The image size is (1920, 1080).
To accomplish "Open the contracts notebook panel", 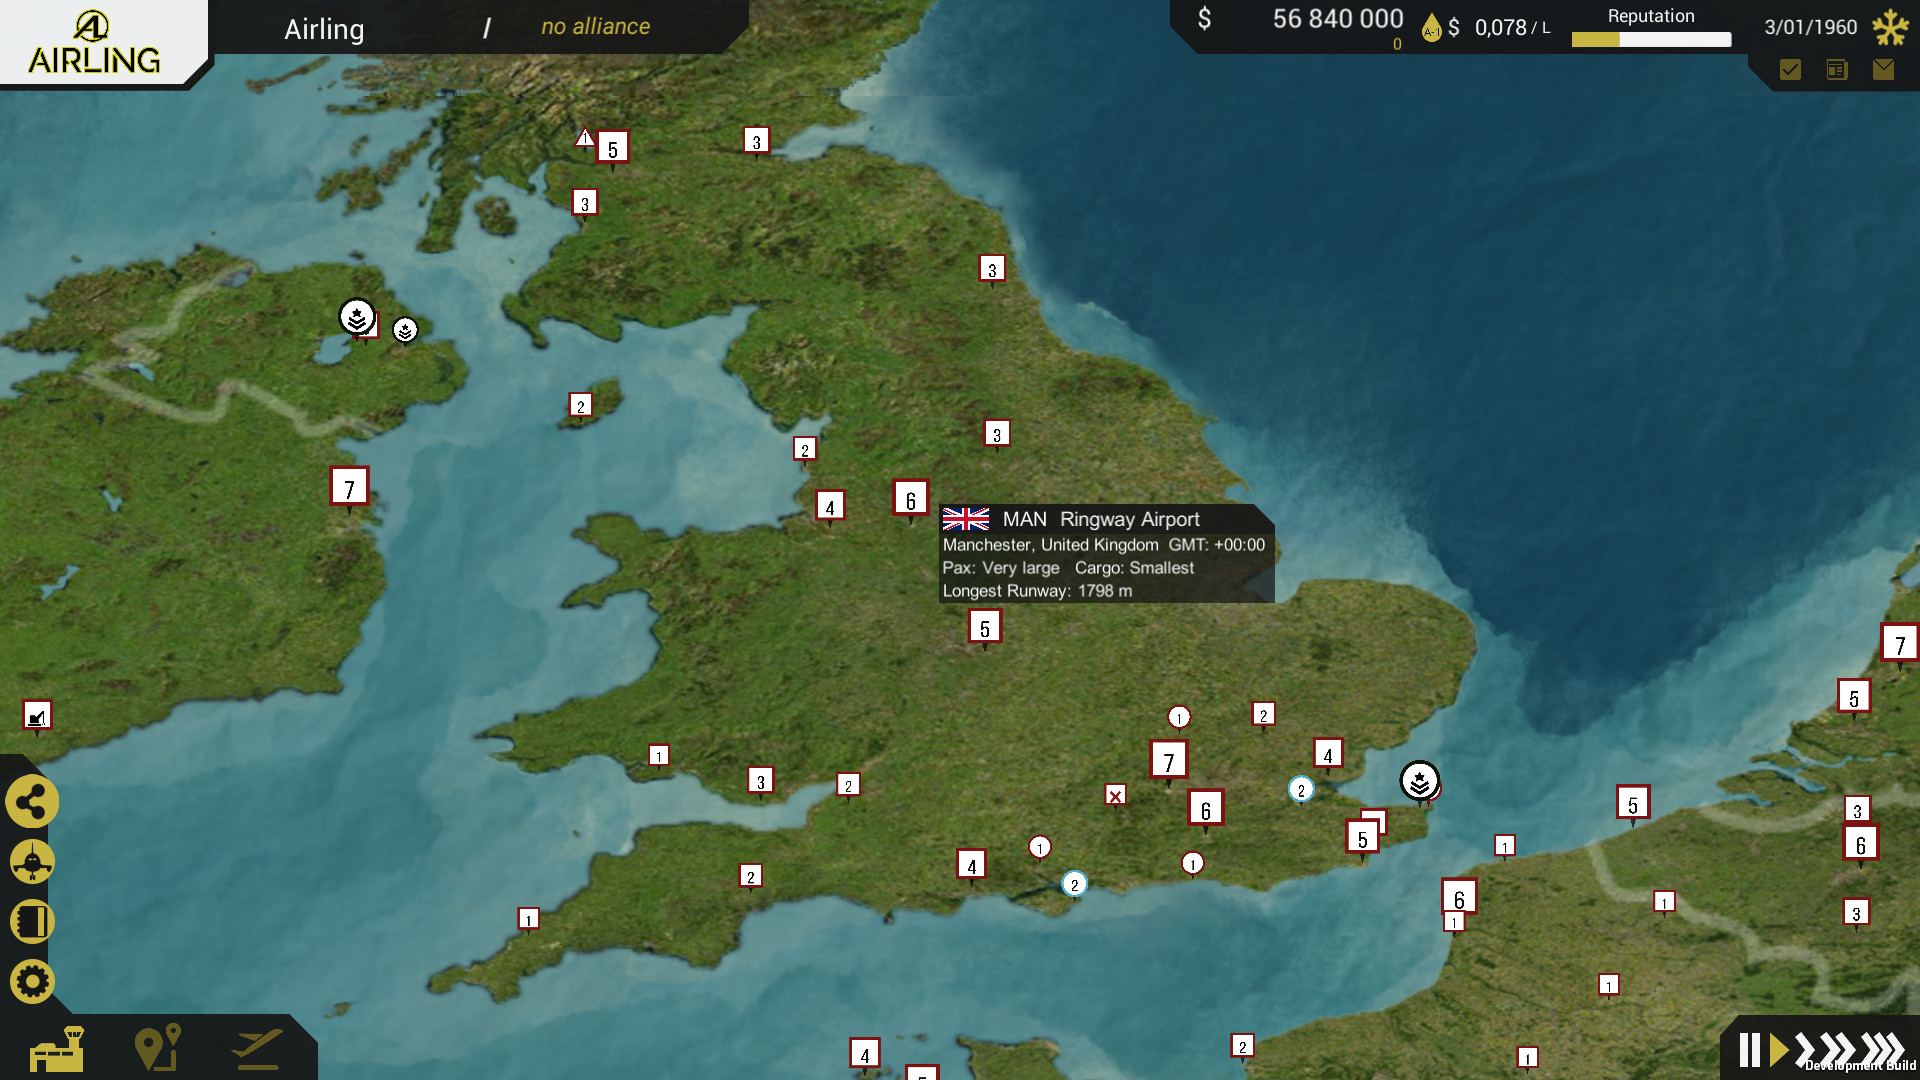I will tap(32, 921).
